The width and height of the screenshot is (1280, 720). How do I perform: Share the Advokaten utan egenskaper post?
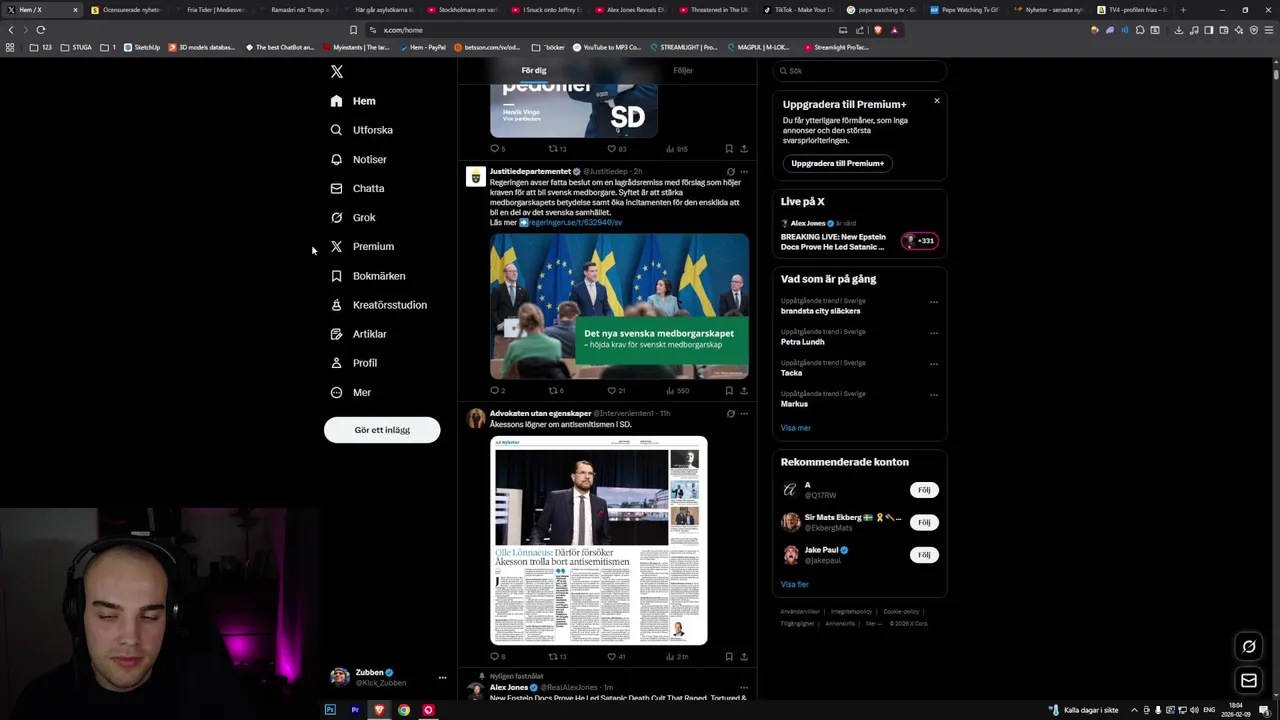(x=744, y=657)
